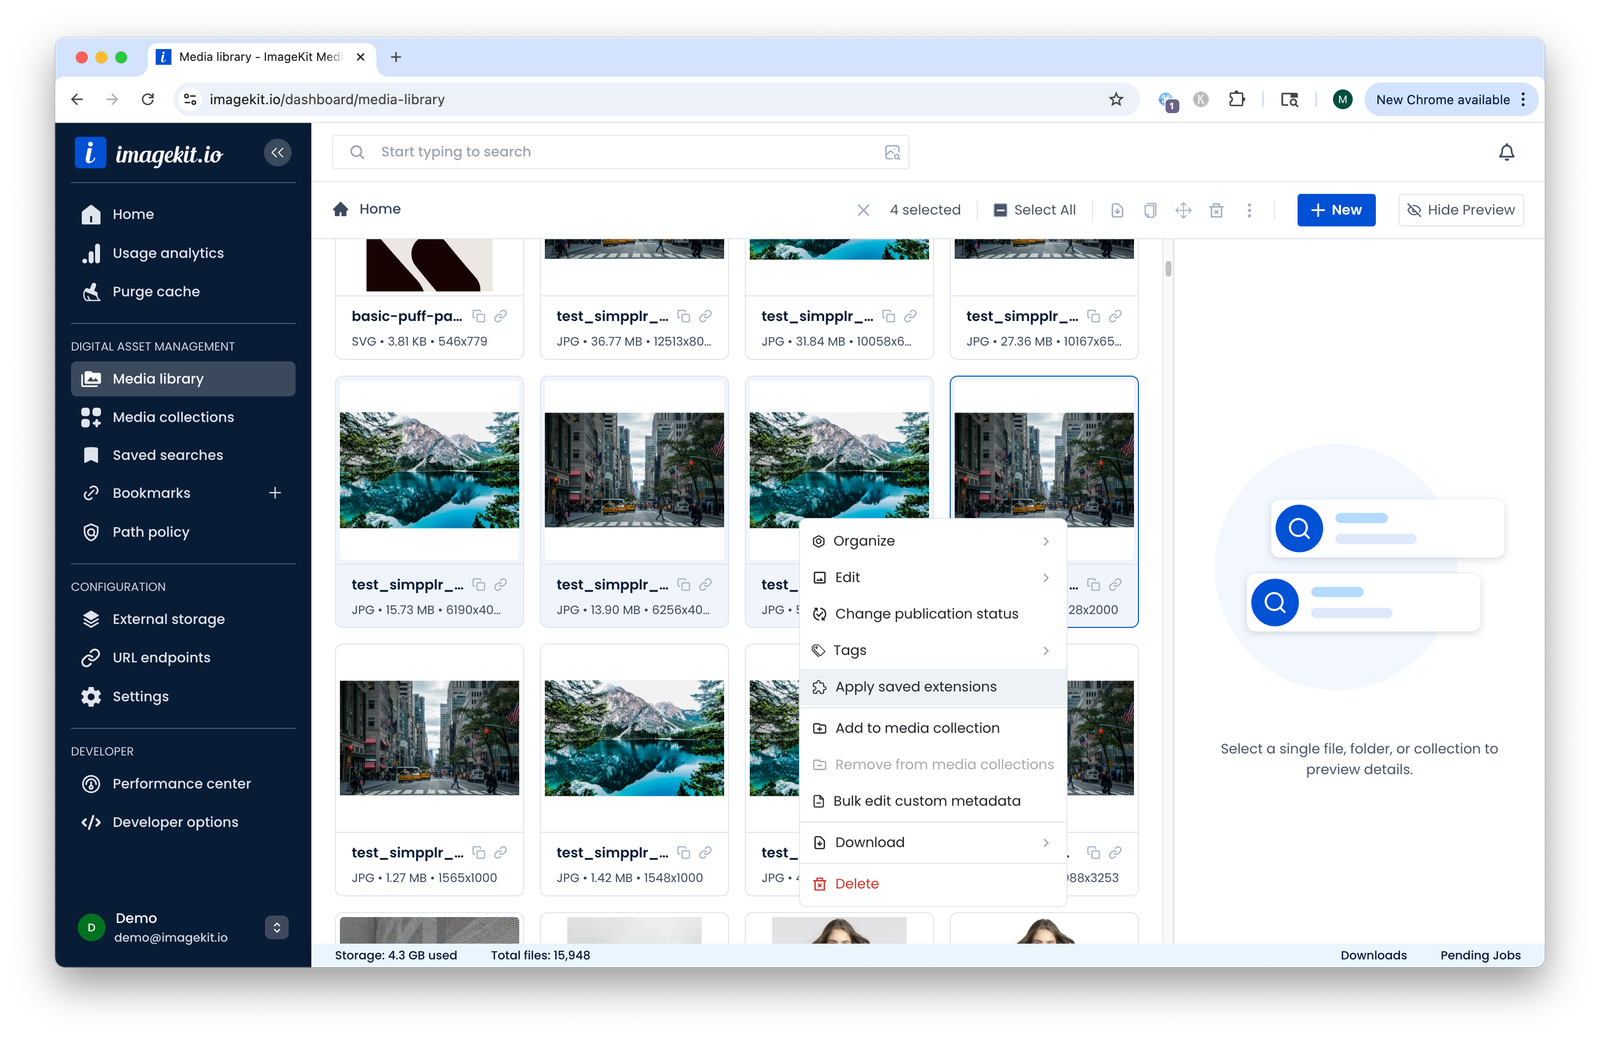Viewport: 1600px width, 1040px height.
Task: Hide the preview panel
Action: pyautogui.click(x=1460, y=210)
